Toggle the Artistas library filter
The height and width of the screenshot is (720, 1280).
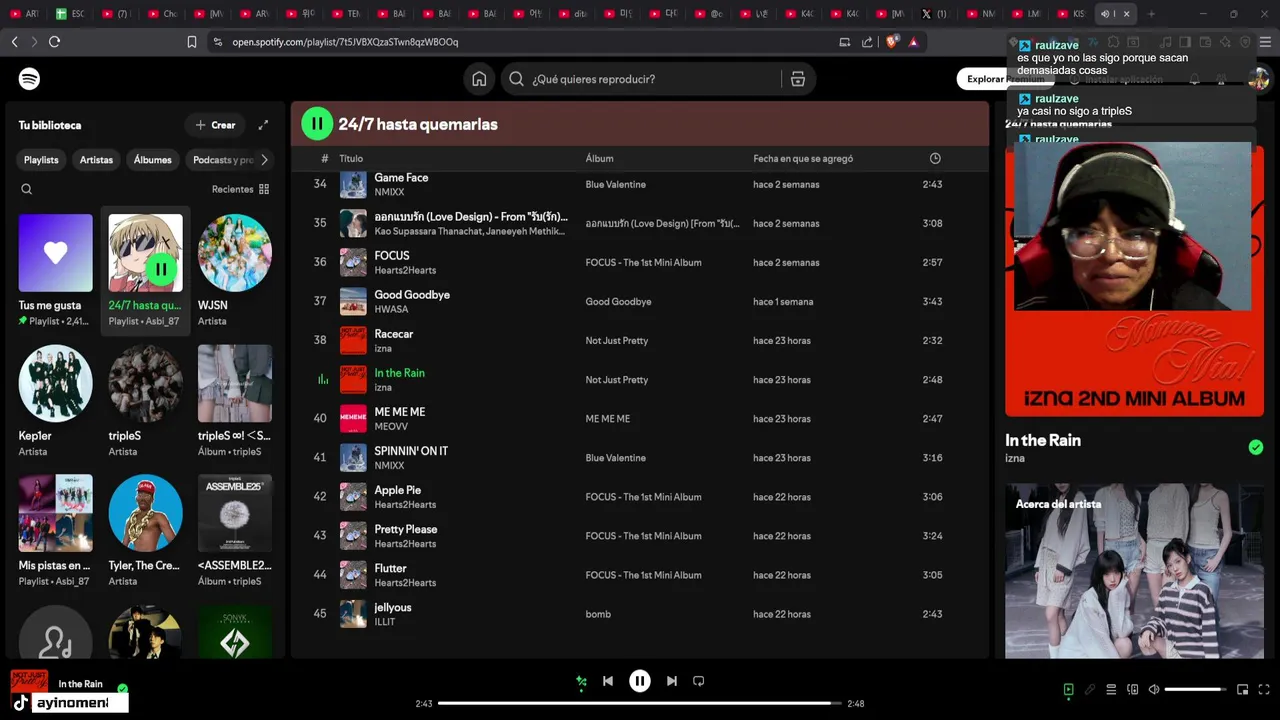pos(96,160)
